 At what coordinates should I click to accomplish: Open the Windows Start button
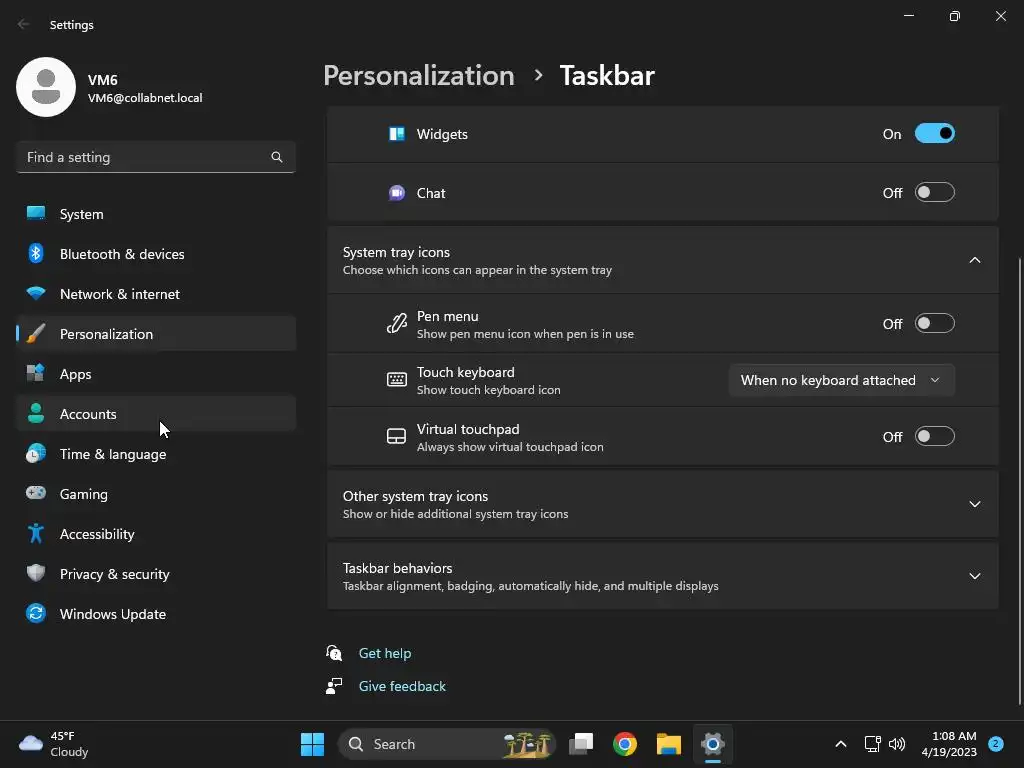click(312, 744)
